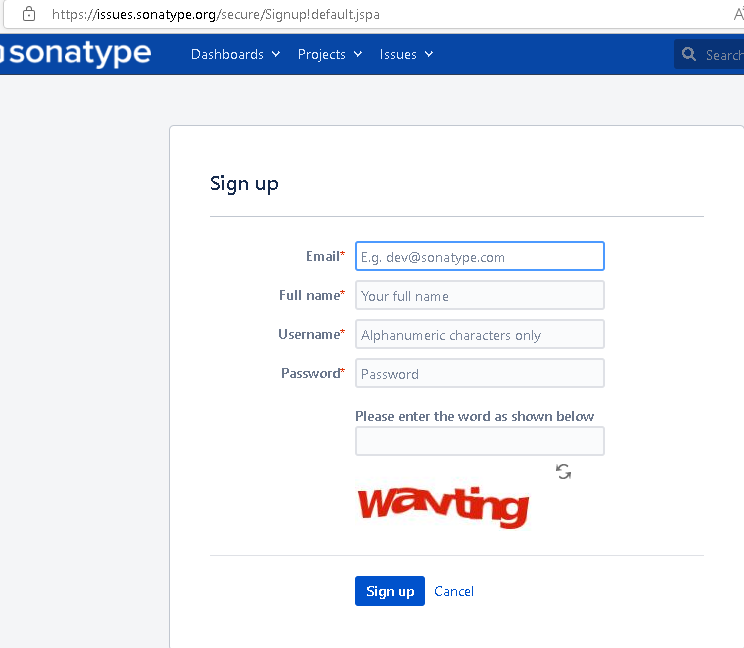The width and height of the screenshot is (744, 648).
Task: Click the Full name text field
Action: click(480, 296)
